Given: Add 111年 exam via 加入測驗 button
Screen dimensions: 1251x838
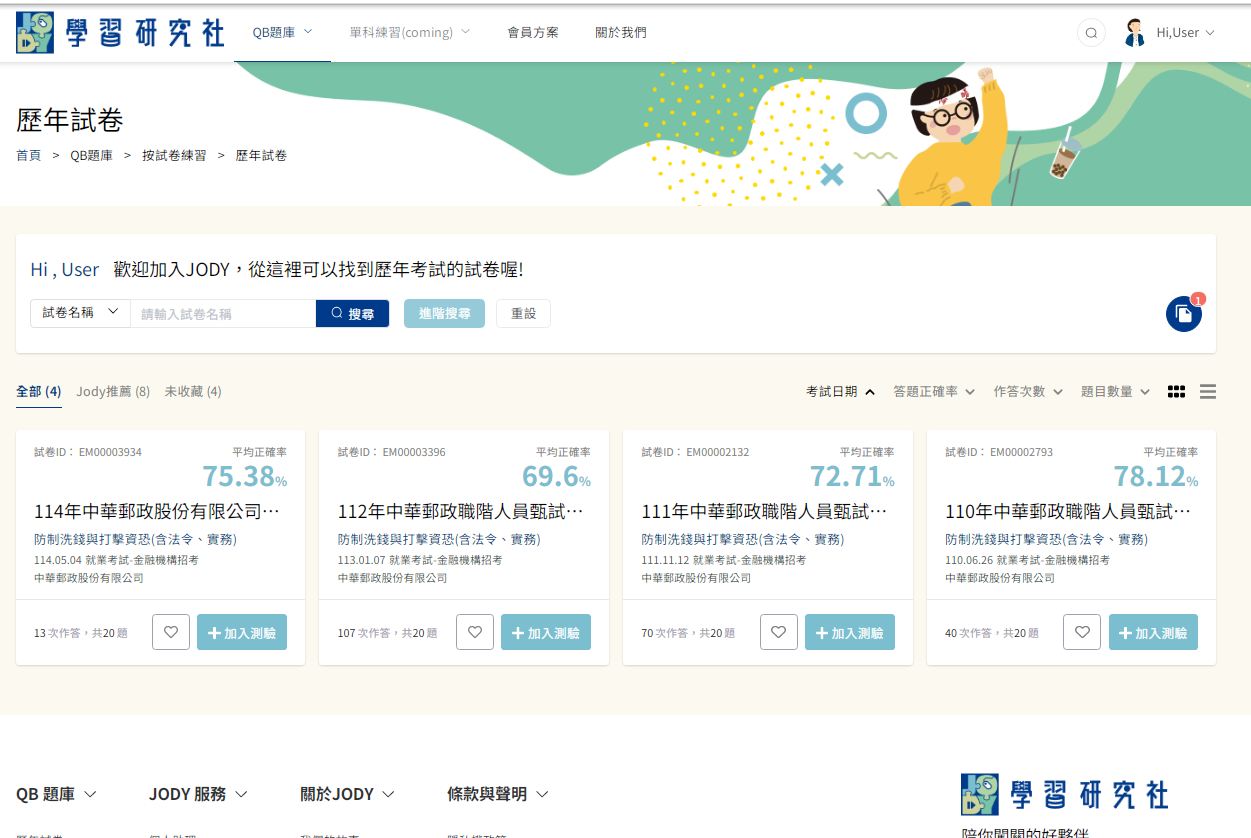Looking at the screenshot, I should point(849,632).
